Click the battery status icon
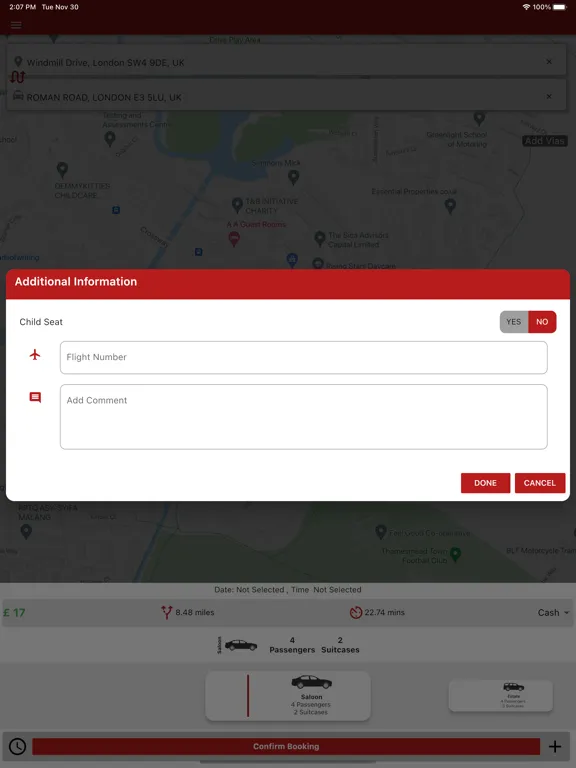576x768 pixels. click(560, 7)
